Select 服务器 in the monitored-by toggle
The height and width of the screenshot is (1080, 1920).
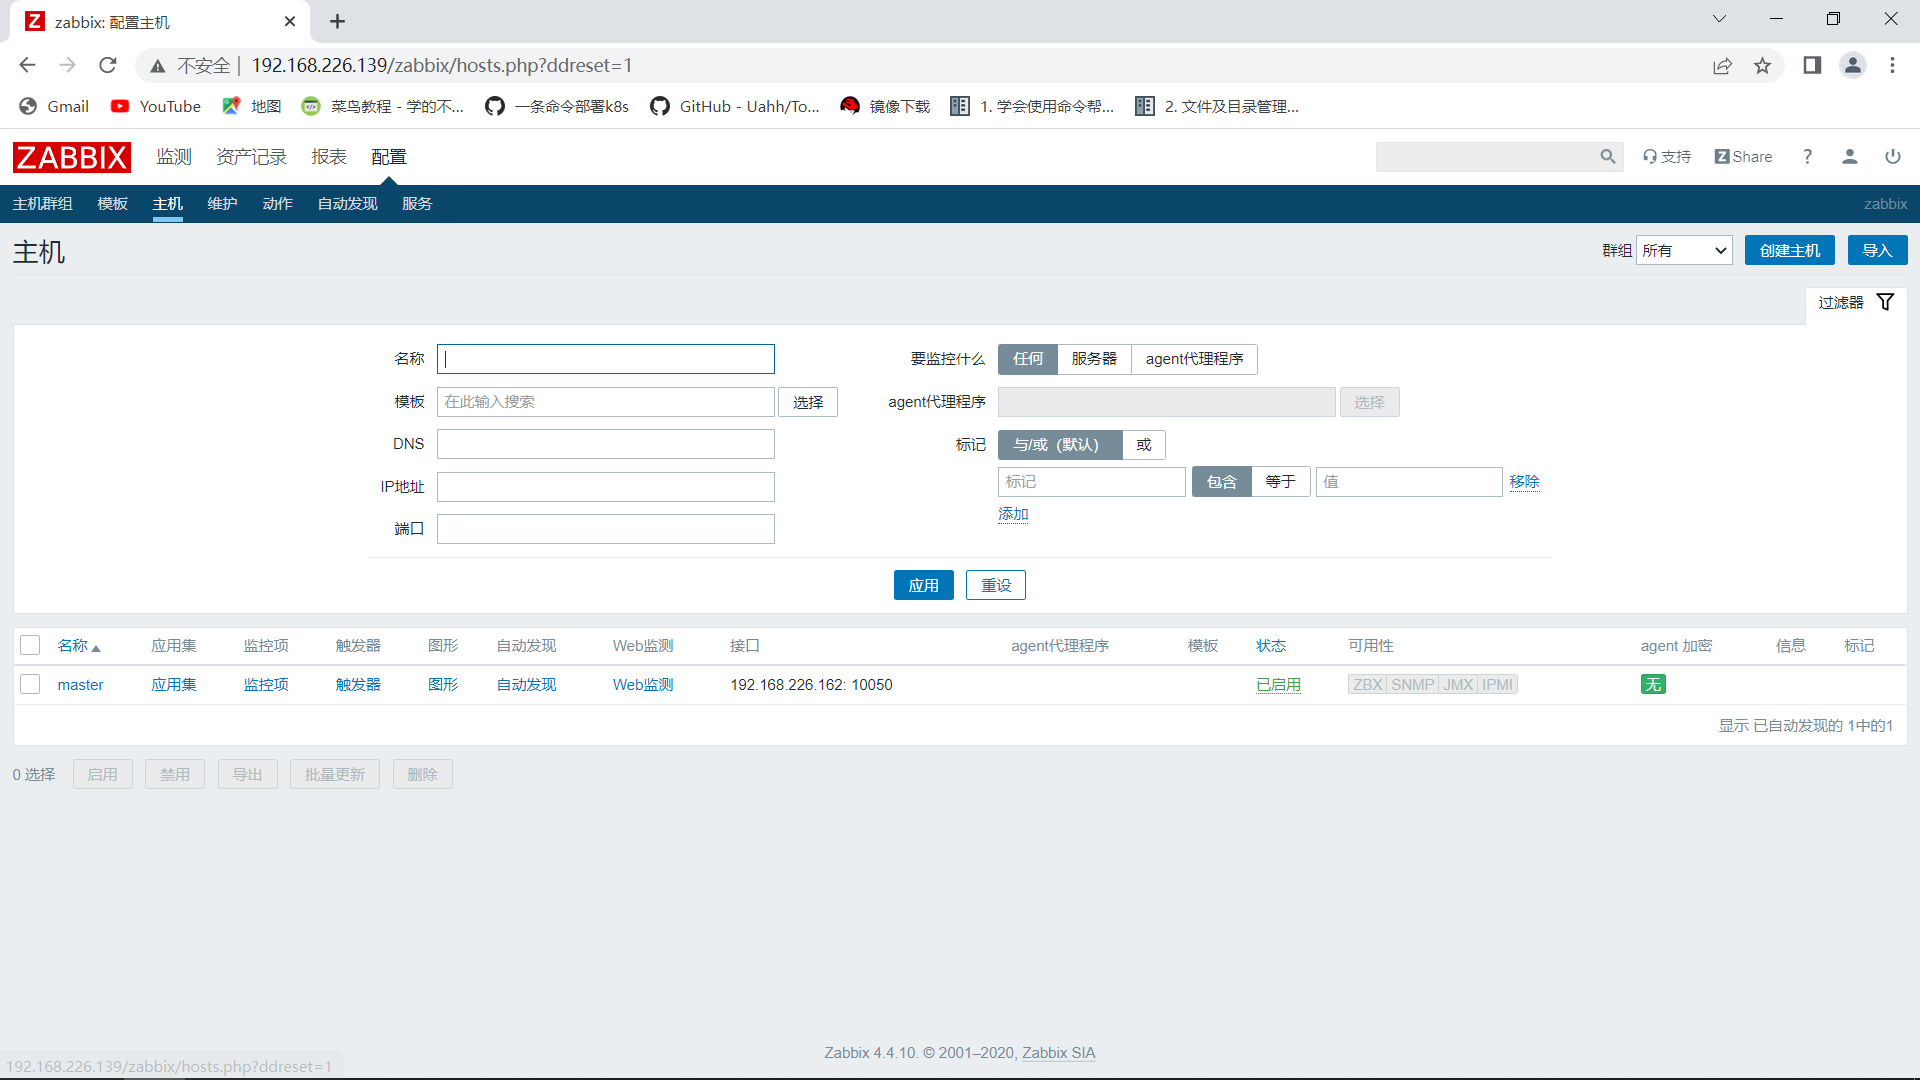coord(1093,359)
